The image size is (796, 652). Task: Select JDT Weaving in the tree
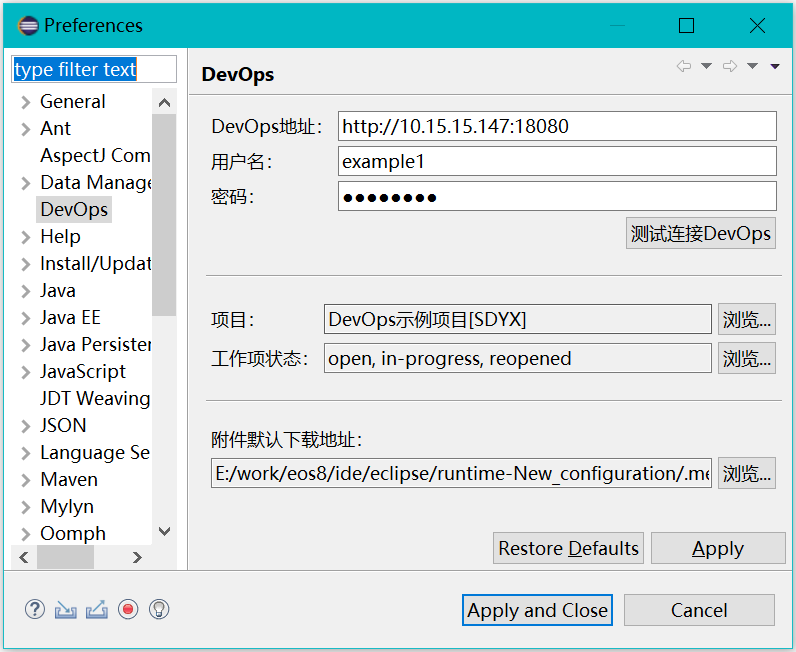[x=95, y=398]
